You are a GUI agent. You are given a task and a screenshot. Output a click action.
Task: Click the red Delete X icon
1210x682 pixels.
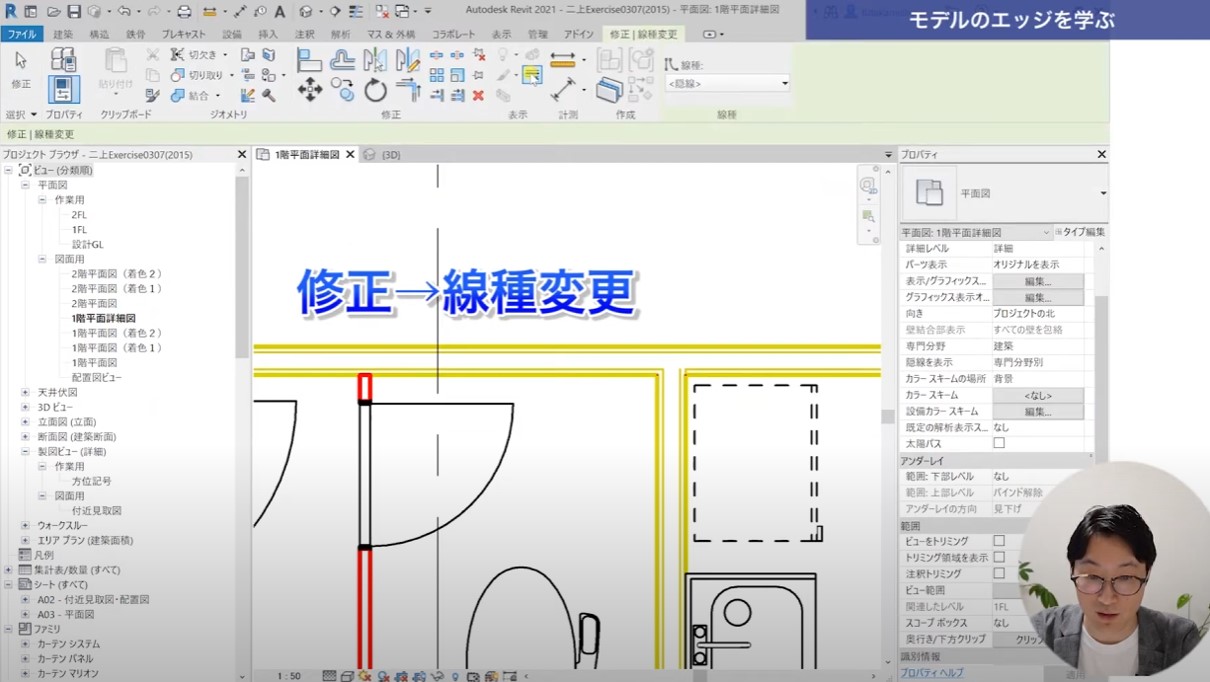478,96
